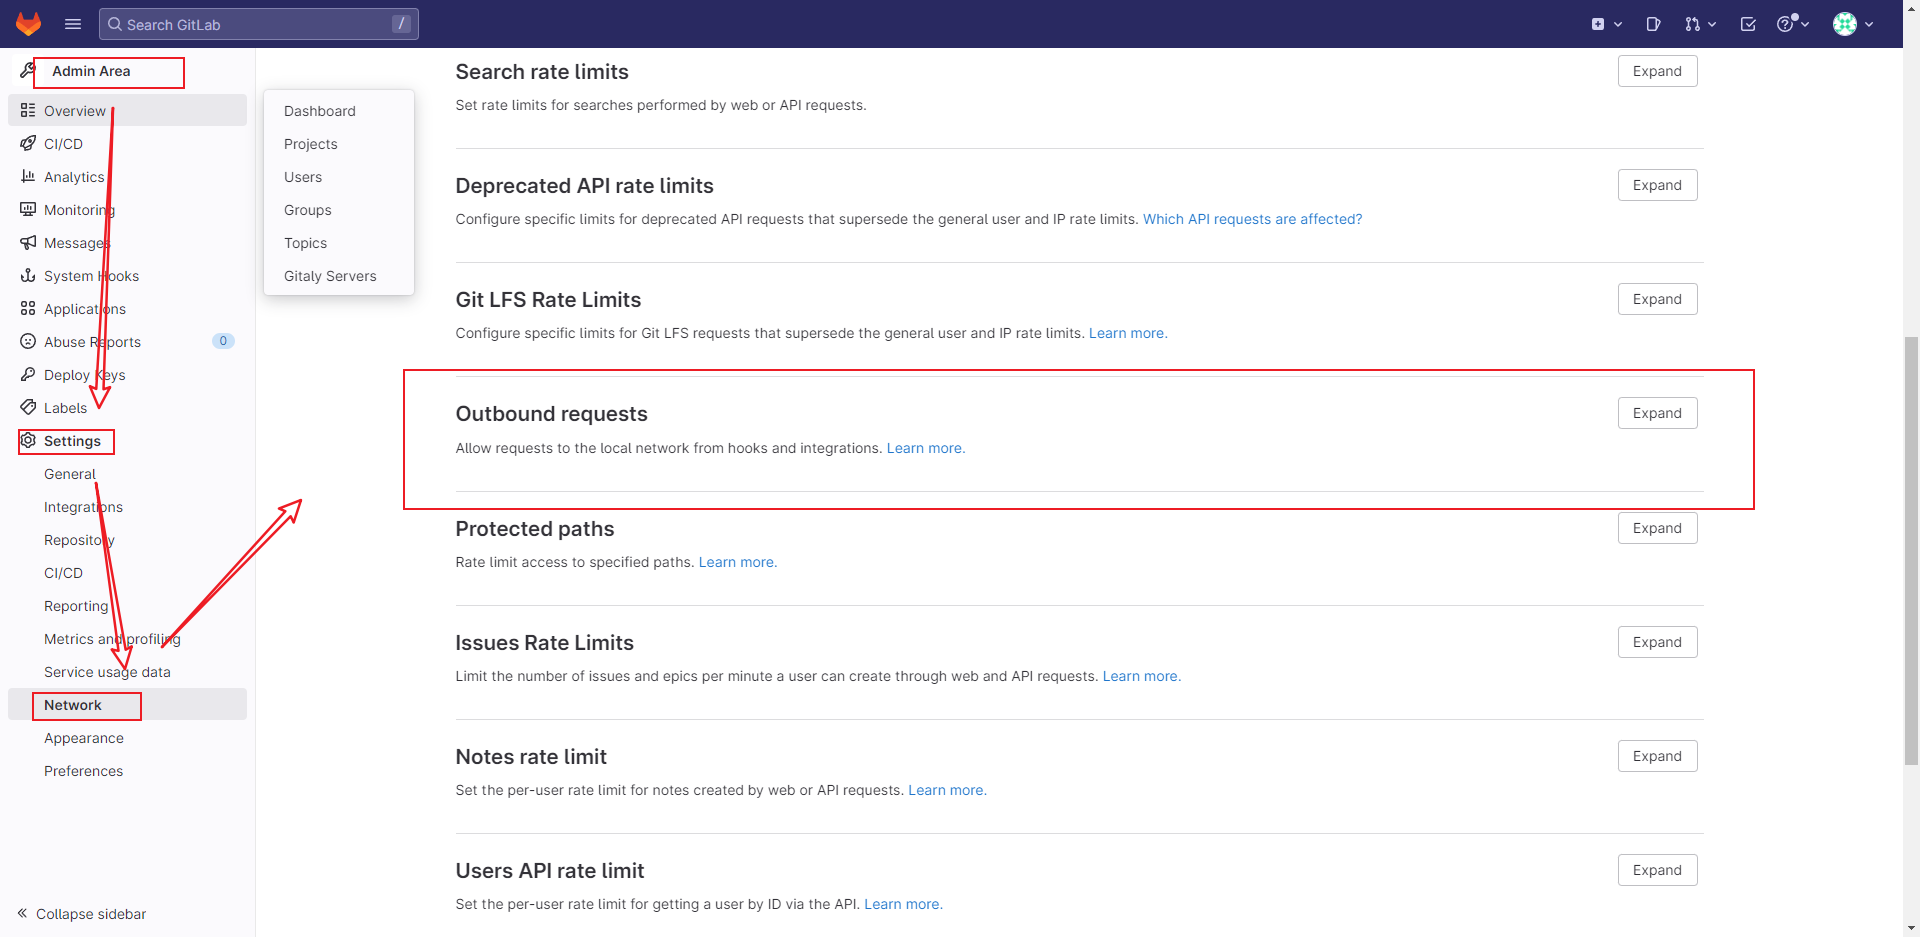Viewport: 1920px width, 937px height.
Task: Click the GitLab fox logo
Action: point(29,24)
